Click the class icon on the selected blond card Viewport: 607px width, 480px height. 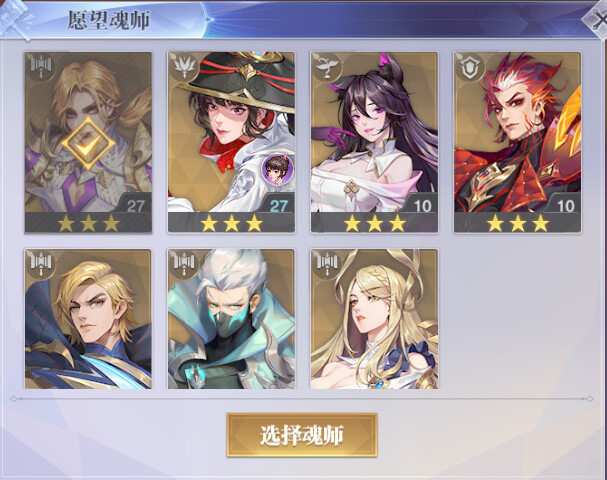[x=41, y=68]
